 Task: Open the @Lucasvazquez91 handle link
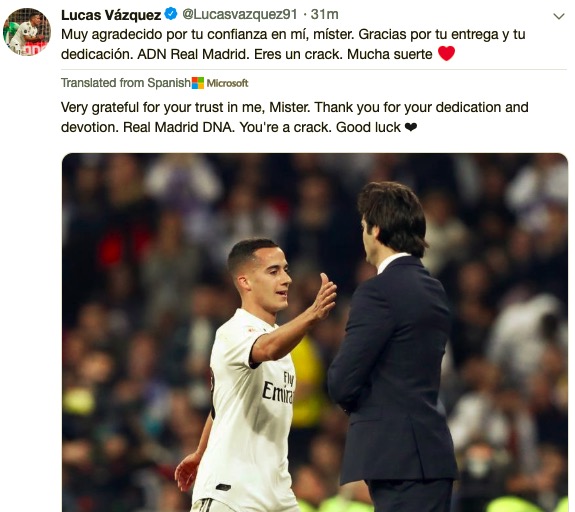(x=239, y=15)
